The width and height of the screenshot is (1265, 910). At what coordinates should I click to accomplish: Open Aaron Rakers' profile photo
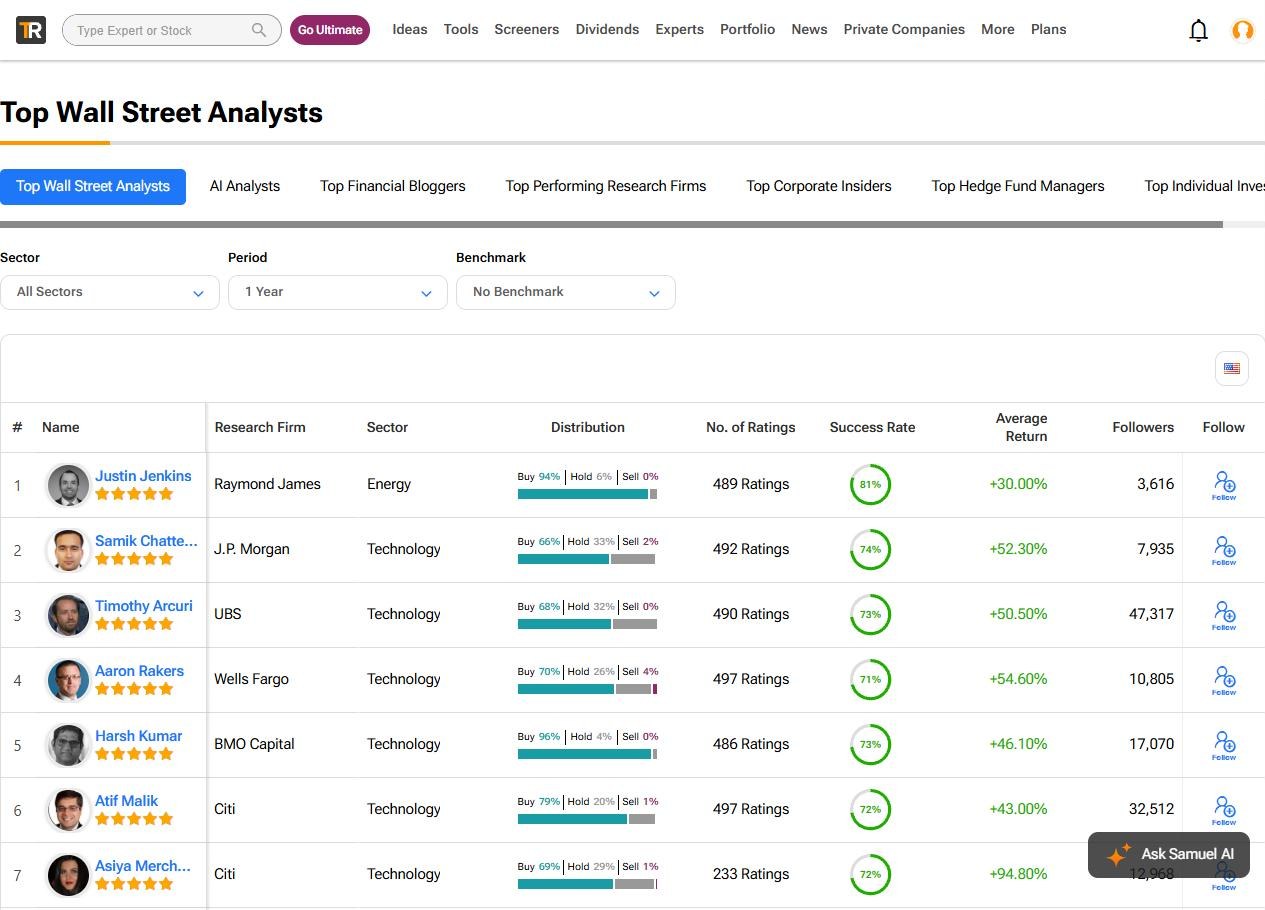[68, 680]
